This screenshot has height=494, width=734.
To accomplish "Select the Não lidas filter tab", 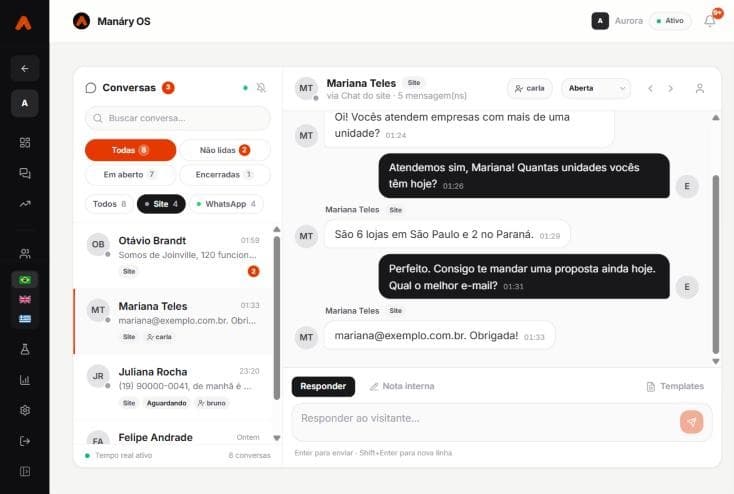I will point(225,150).
